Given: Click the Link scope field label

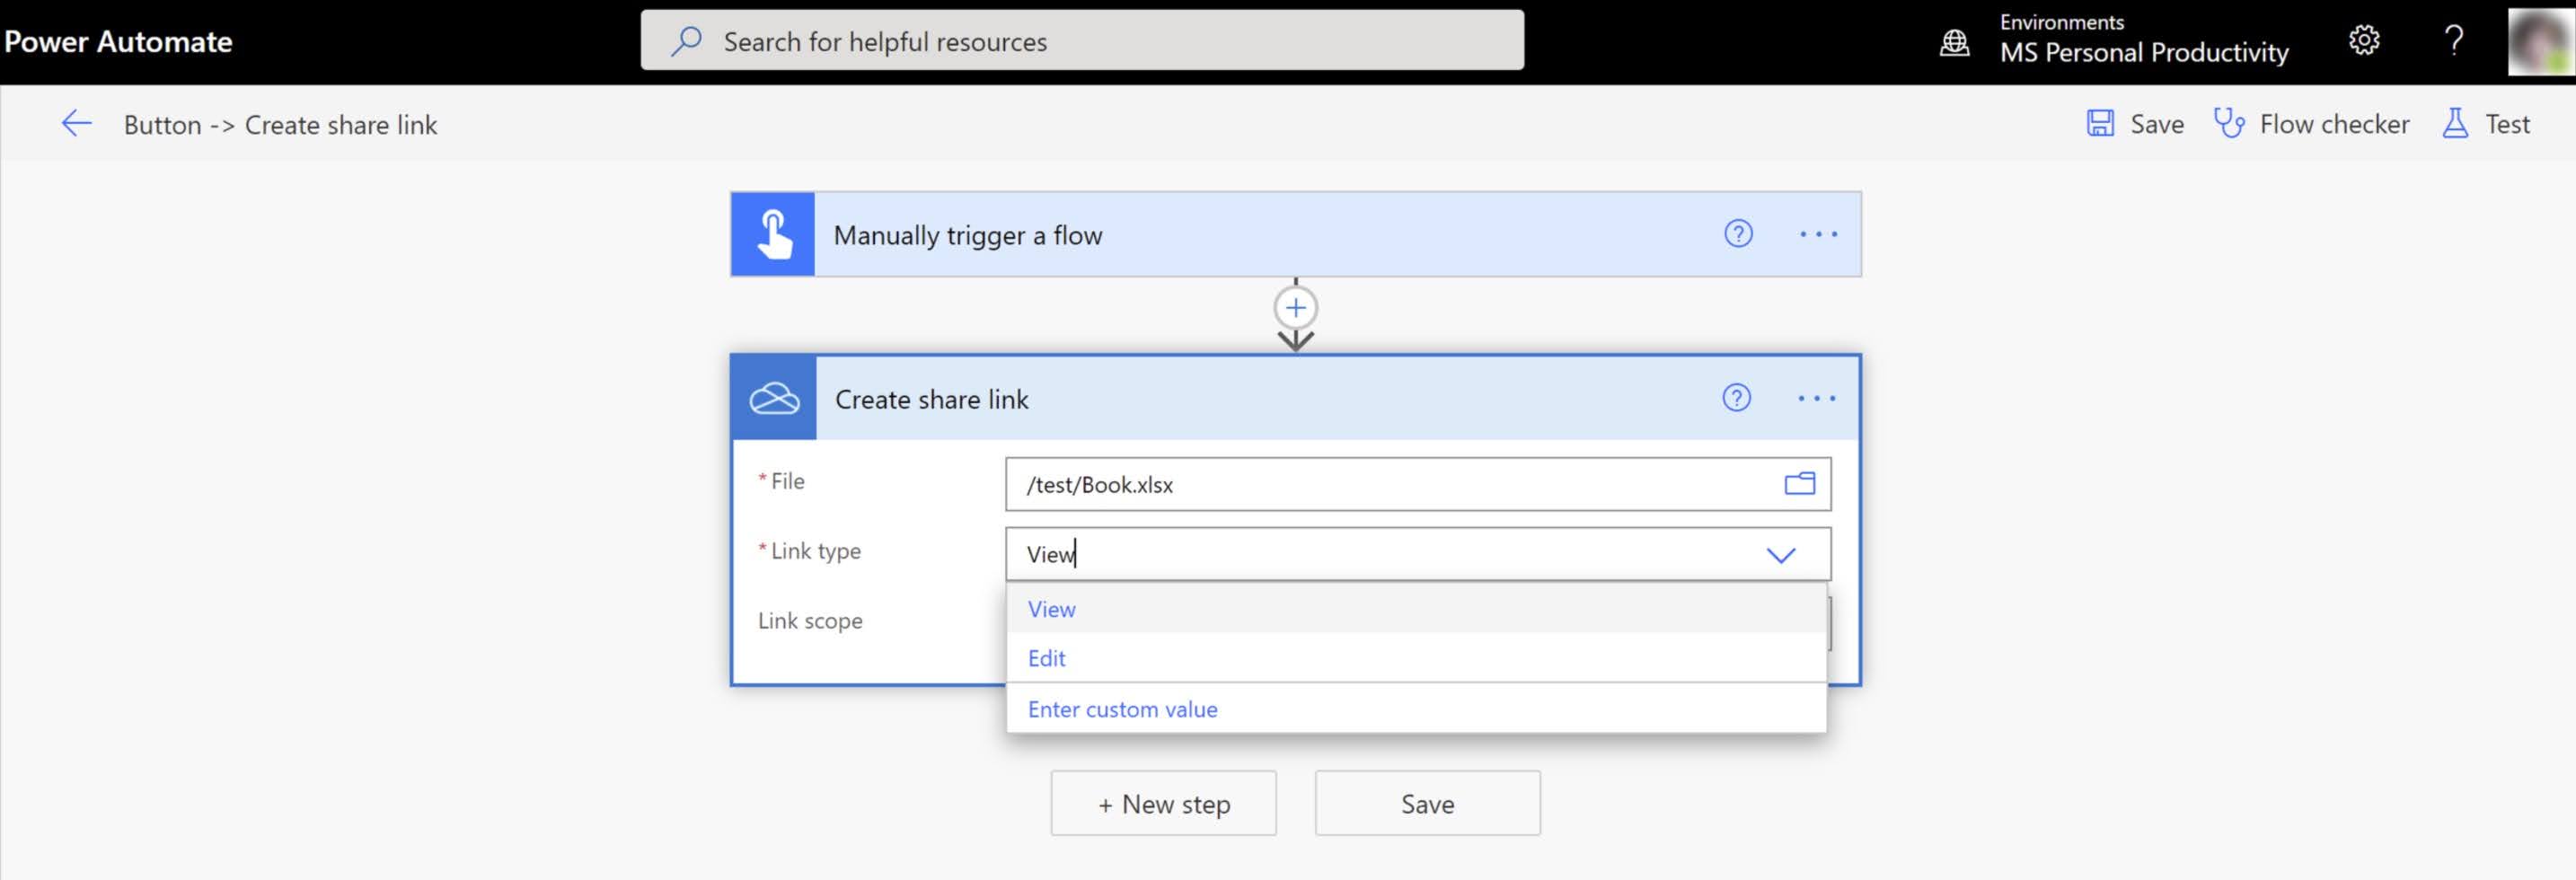Looking at the screenshot, I should [x=810, y=621].
